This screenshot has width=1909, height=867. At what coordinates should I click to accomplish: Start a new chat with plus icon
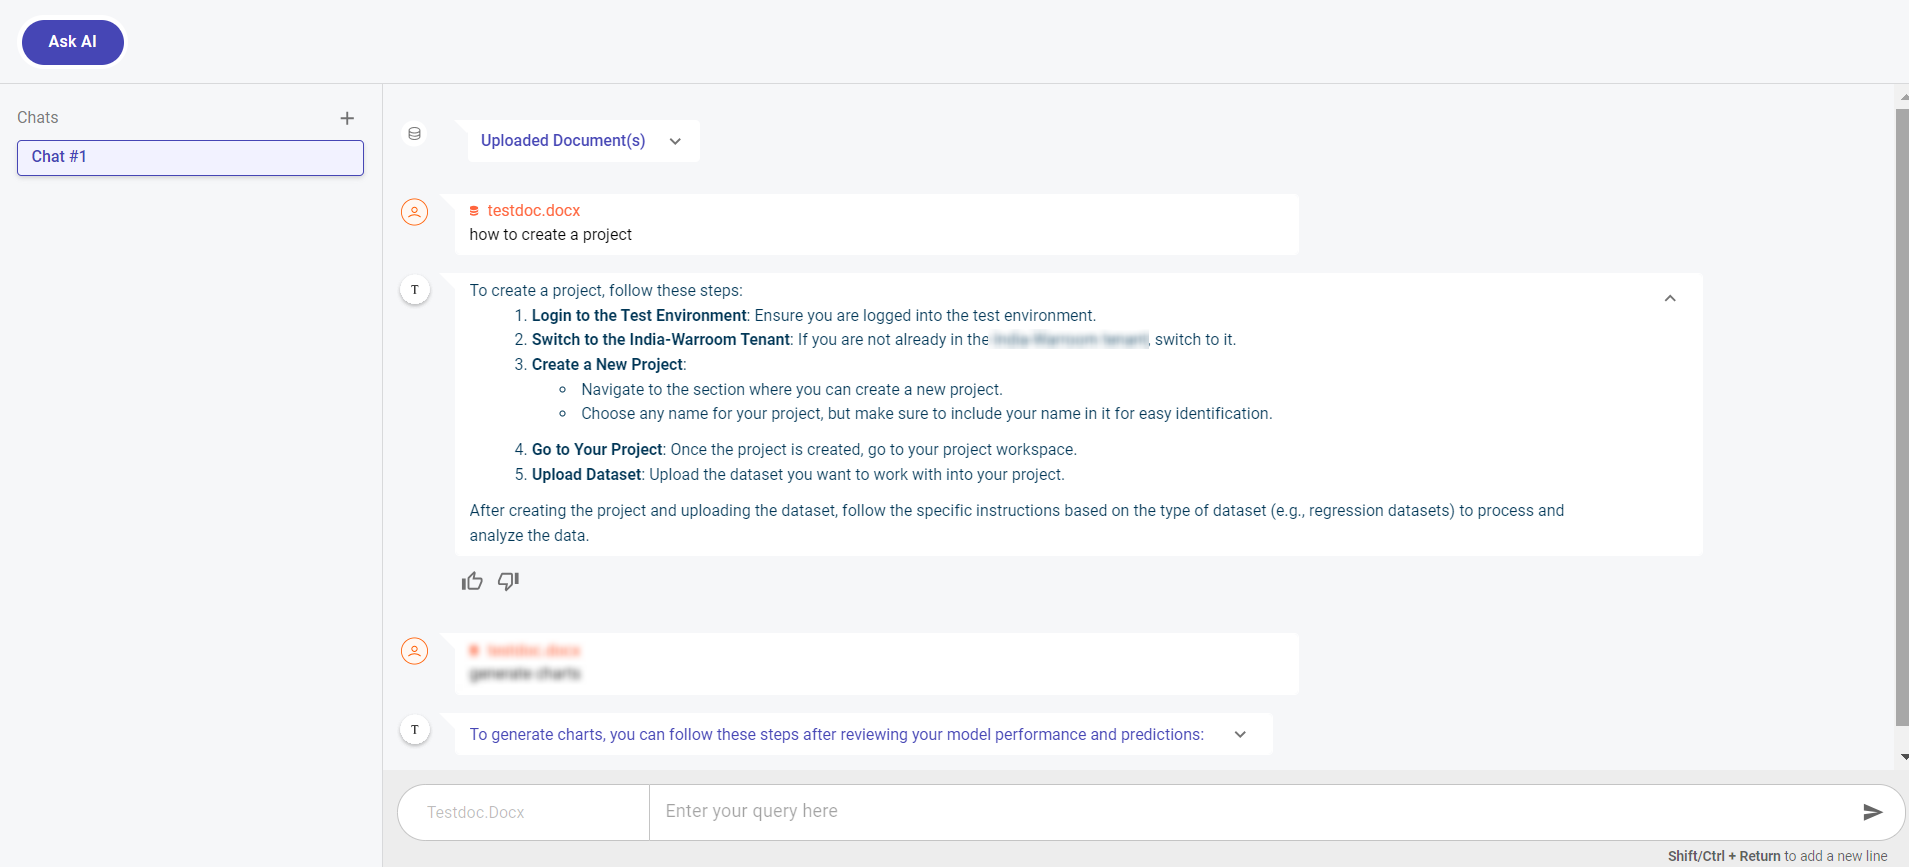coord(347,118)
